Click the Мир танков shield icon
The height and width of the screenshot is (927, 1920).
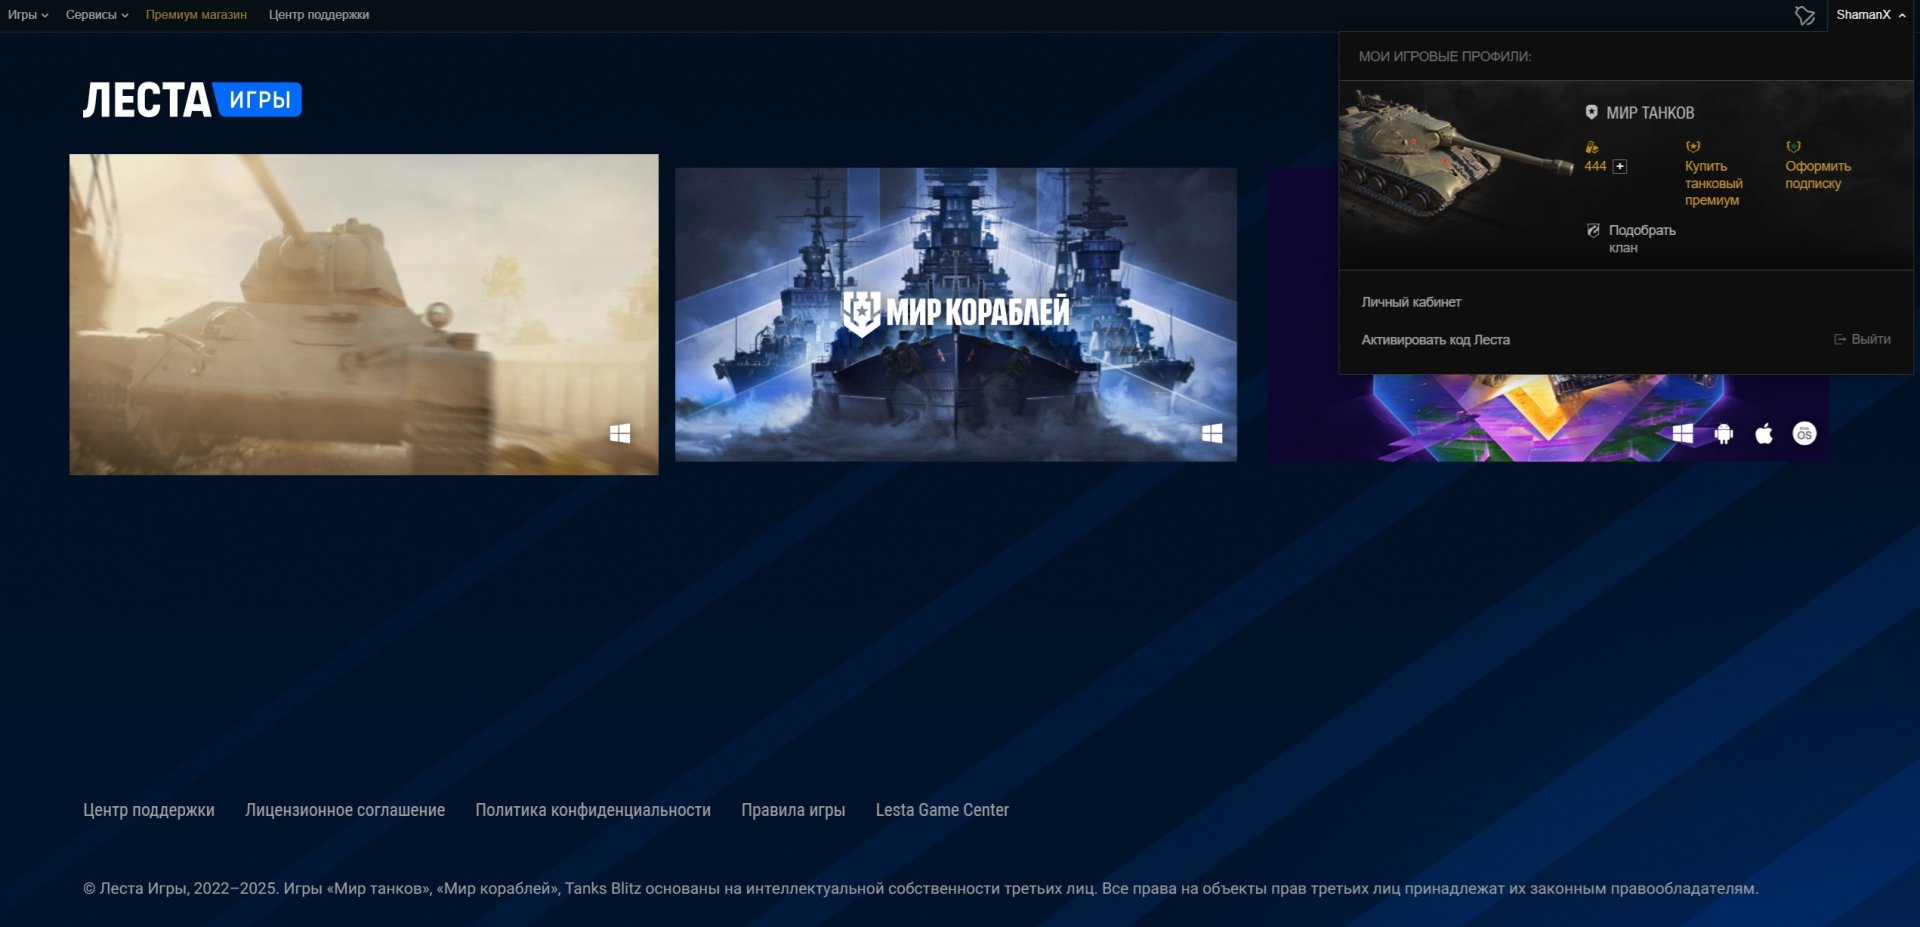point(1591,112)
